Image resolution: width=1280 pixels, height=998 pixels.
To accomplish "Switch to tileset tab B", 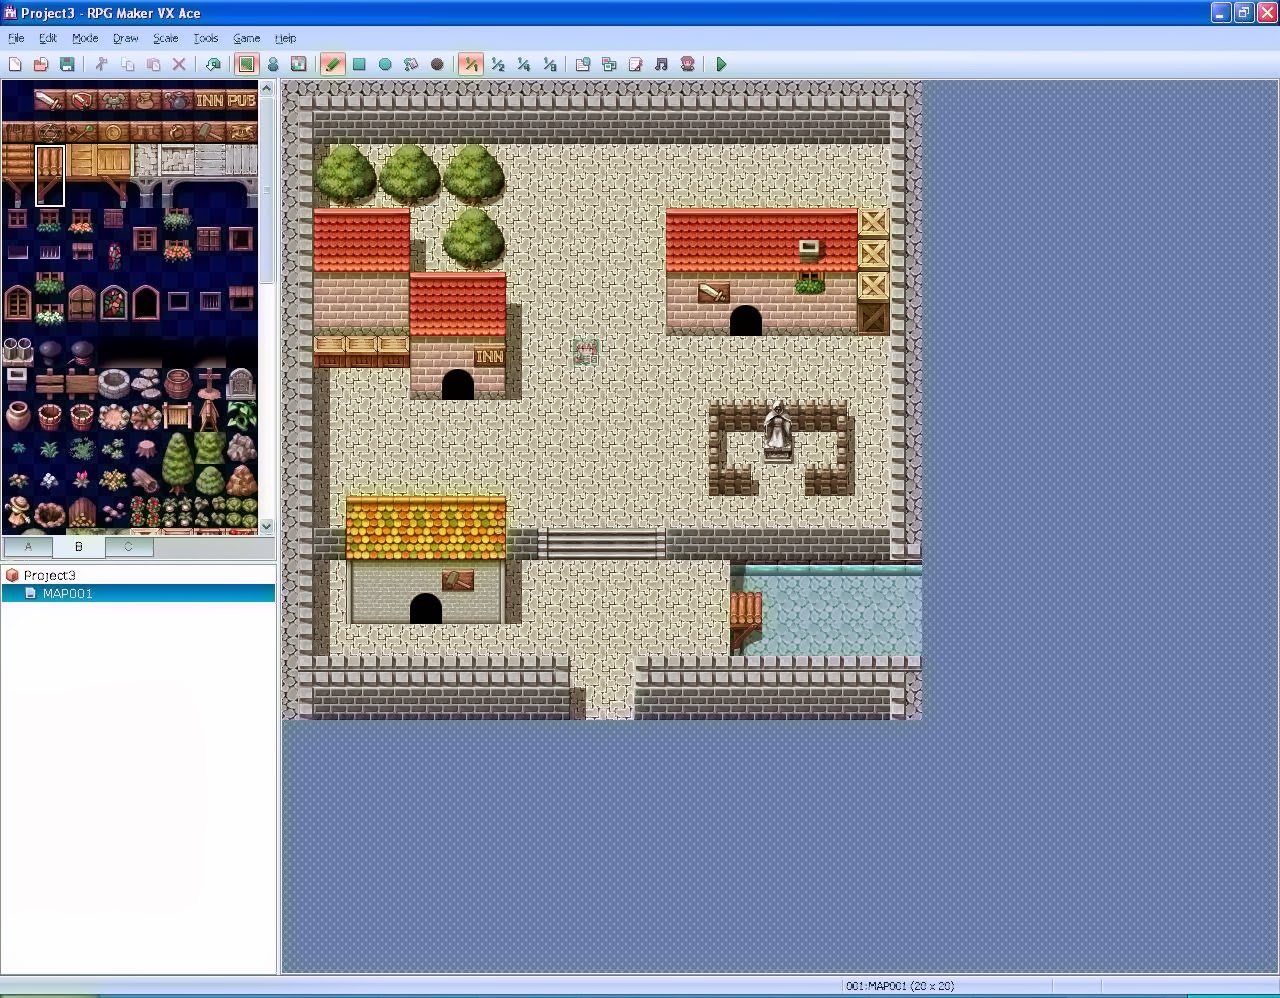I will coord(78,546).
